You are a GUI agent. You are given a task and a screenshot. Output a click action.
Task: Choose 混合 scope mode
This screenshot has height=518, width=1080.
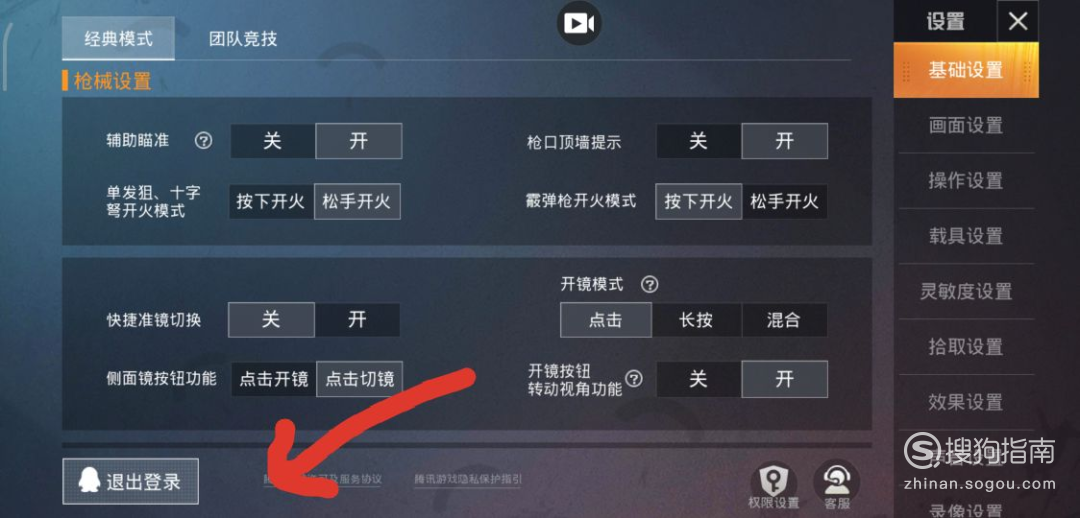(x=784, y=320)
